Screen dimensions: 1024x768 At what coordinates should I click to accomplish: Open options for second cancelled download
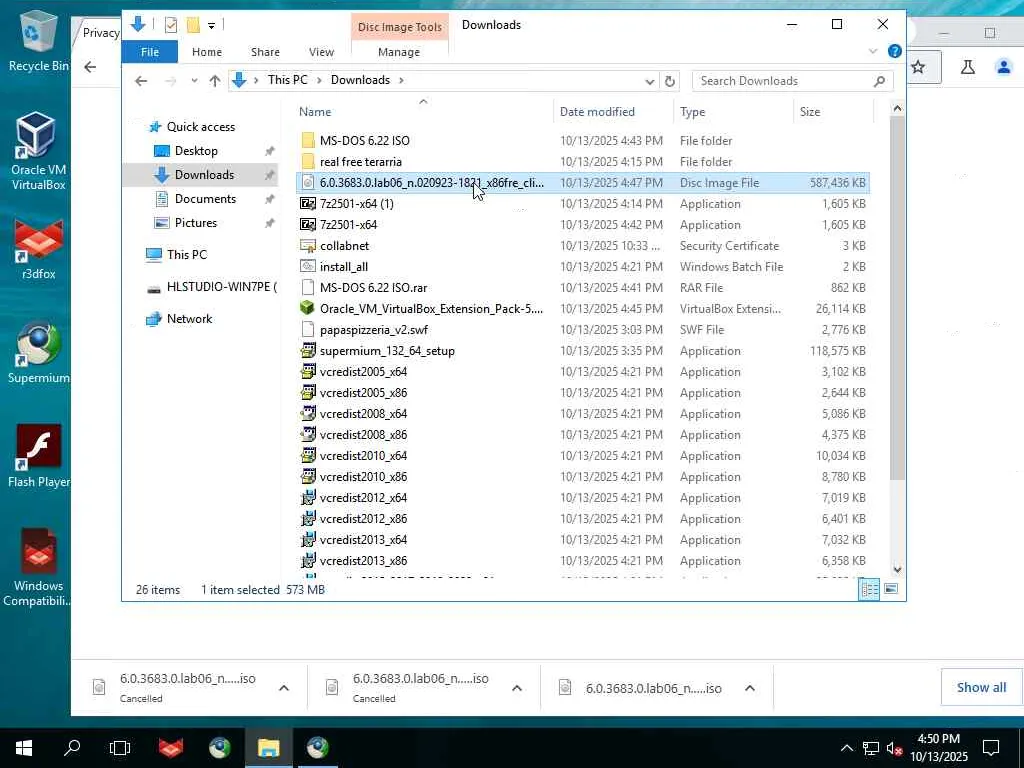517,688
